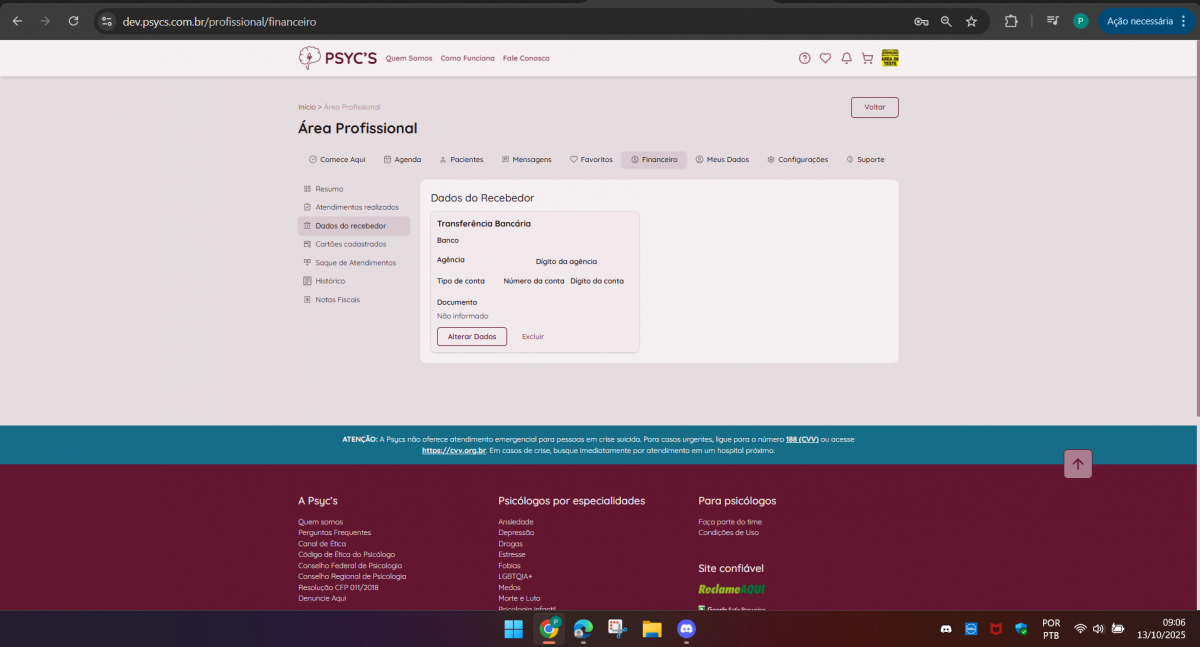
Task: Click the scroll-to-top arrow button
Action: pyautogui.click(x=1077, y=464)
